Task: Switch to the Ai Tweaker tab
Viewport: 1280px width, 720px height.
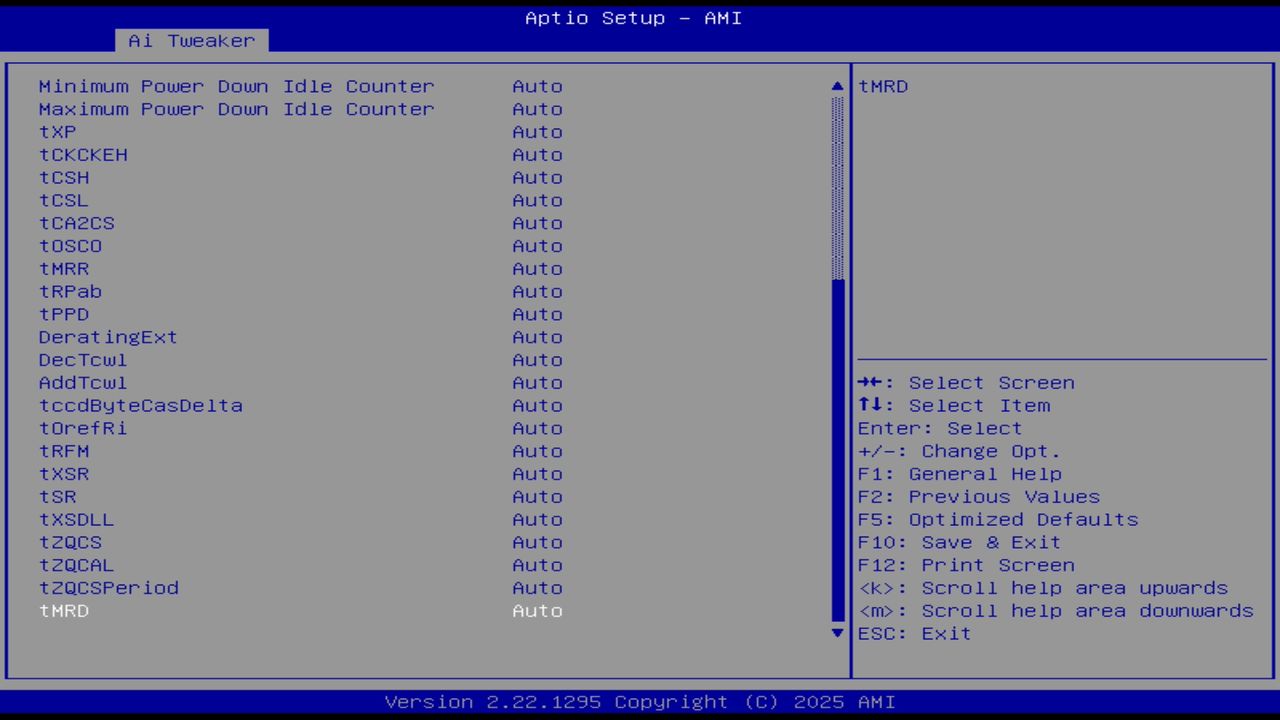Action: click(190, 41)
